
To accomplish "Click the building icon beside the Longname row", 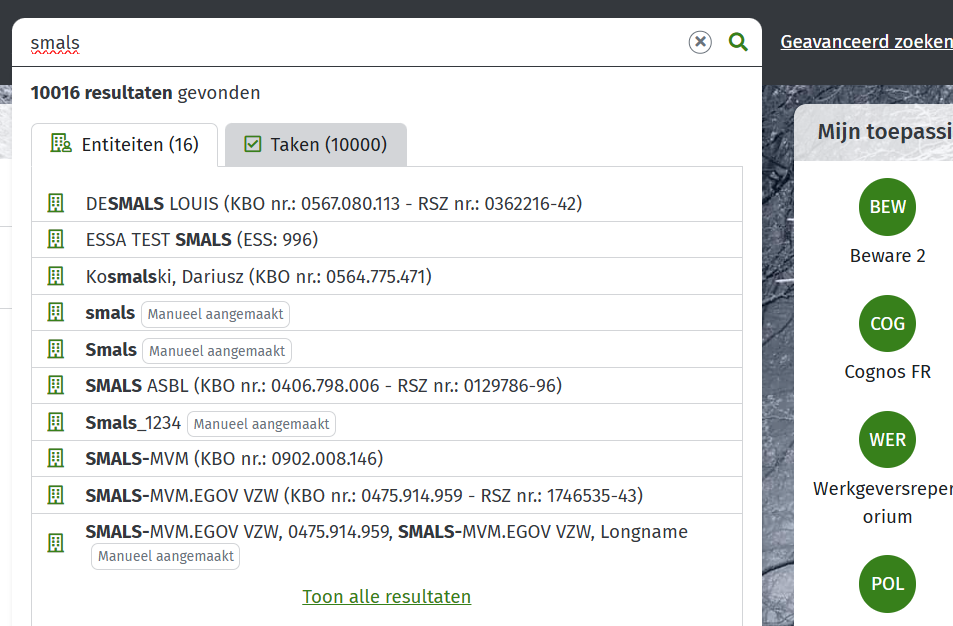I will 56,543.
